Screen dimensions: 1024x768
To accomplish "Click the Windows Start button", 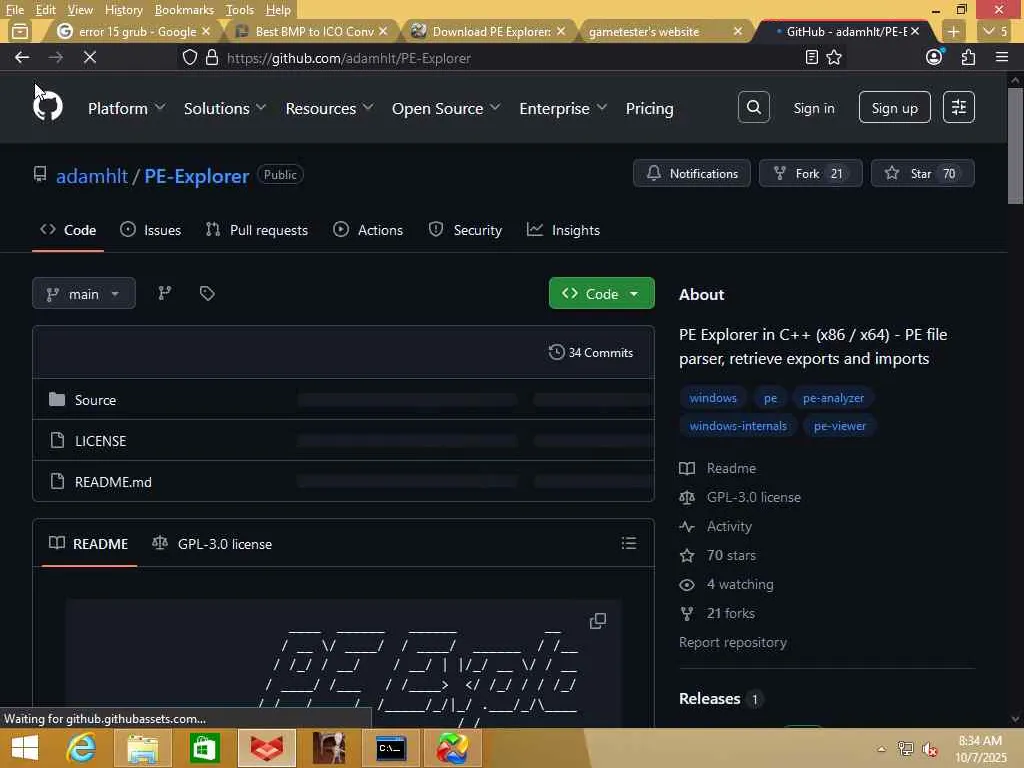I will [x=25, y=748].
